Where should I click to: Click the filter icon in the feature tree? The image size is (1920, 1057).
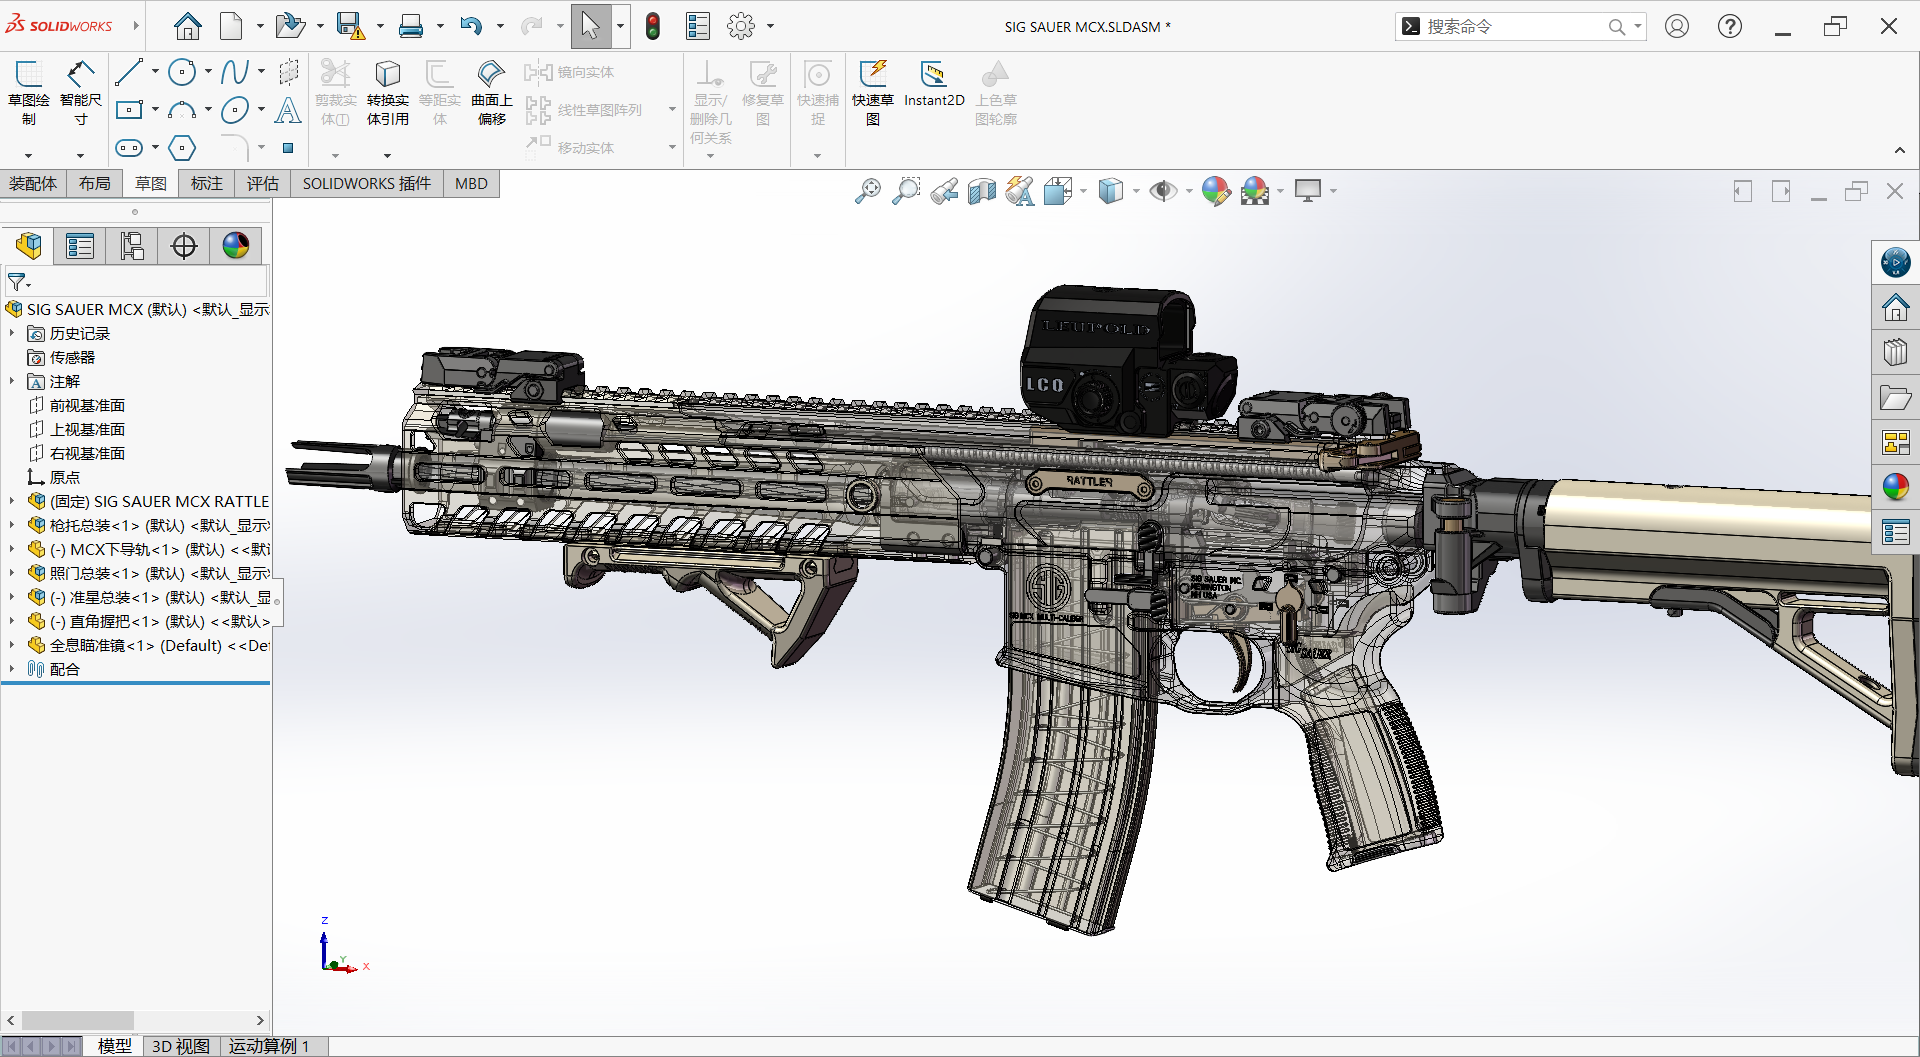pyautogui.click(x=19, y=282)
